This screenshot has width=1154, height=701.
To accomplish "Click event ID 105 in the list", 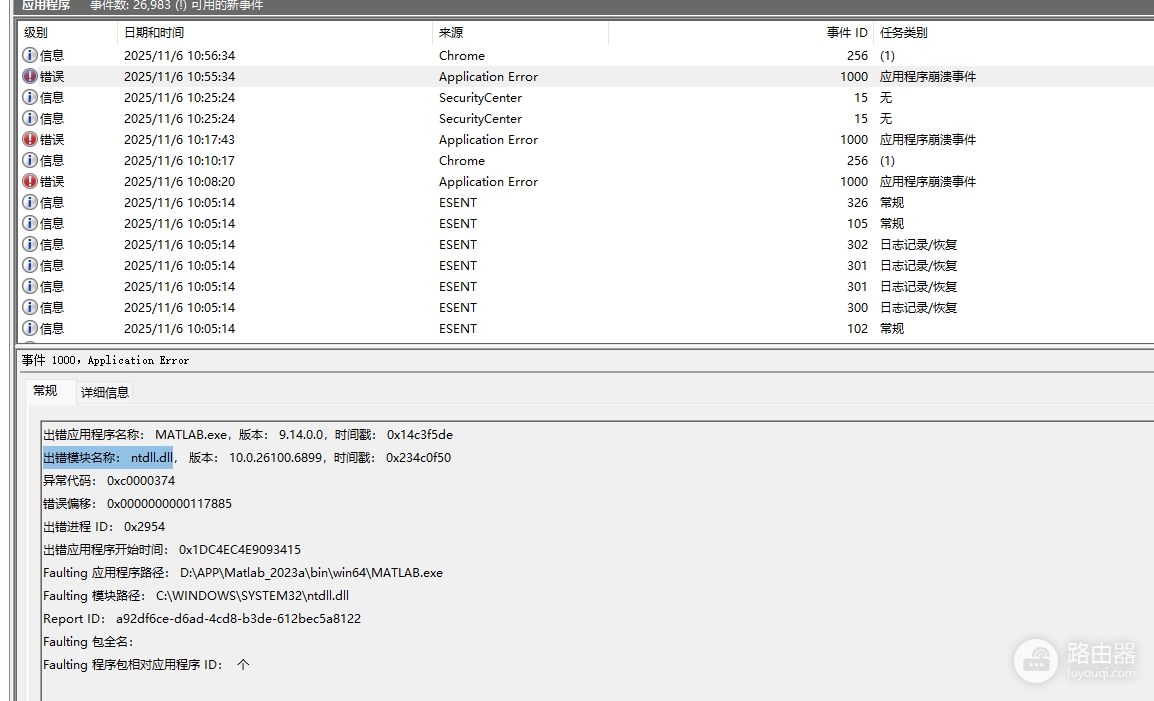I will coord(857,223).
